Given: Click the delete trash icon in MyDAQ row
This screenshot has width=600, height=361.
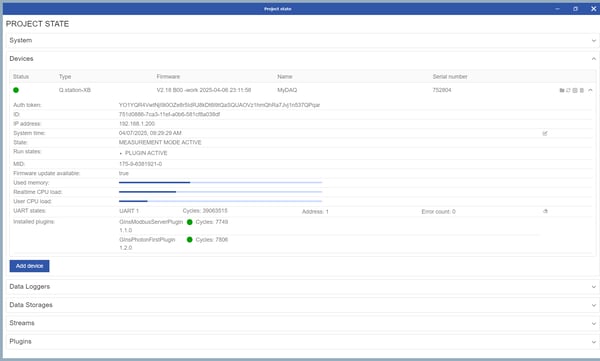Looking at the screenshot, I should 582,90.
